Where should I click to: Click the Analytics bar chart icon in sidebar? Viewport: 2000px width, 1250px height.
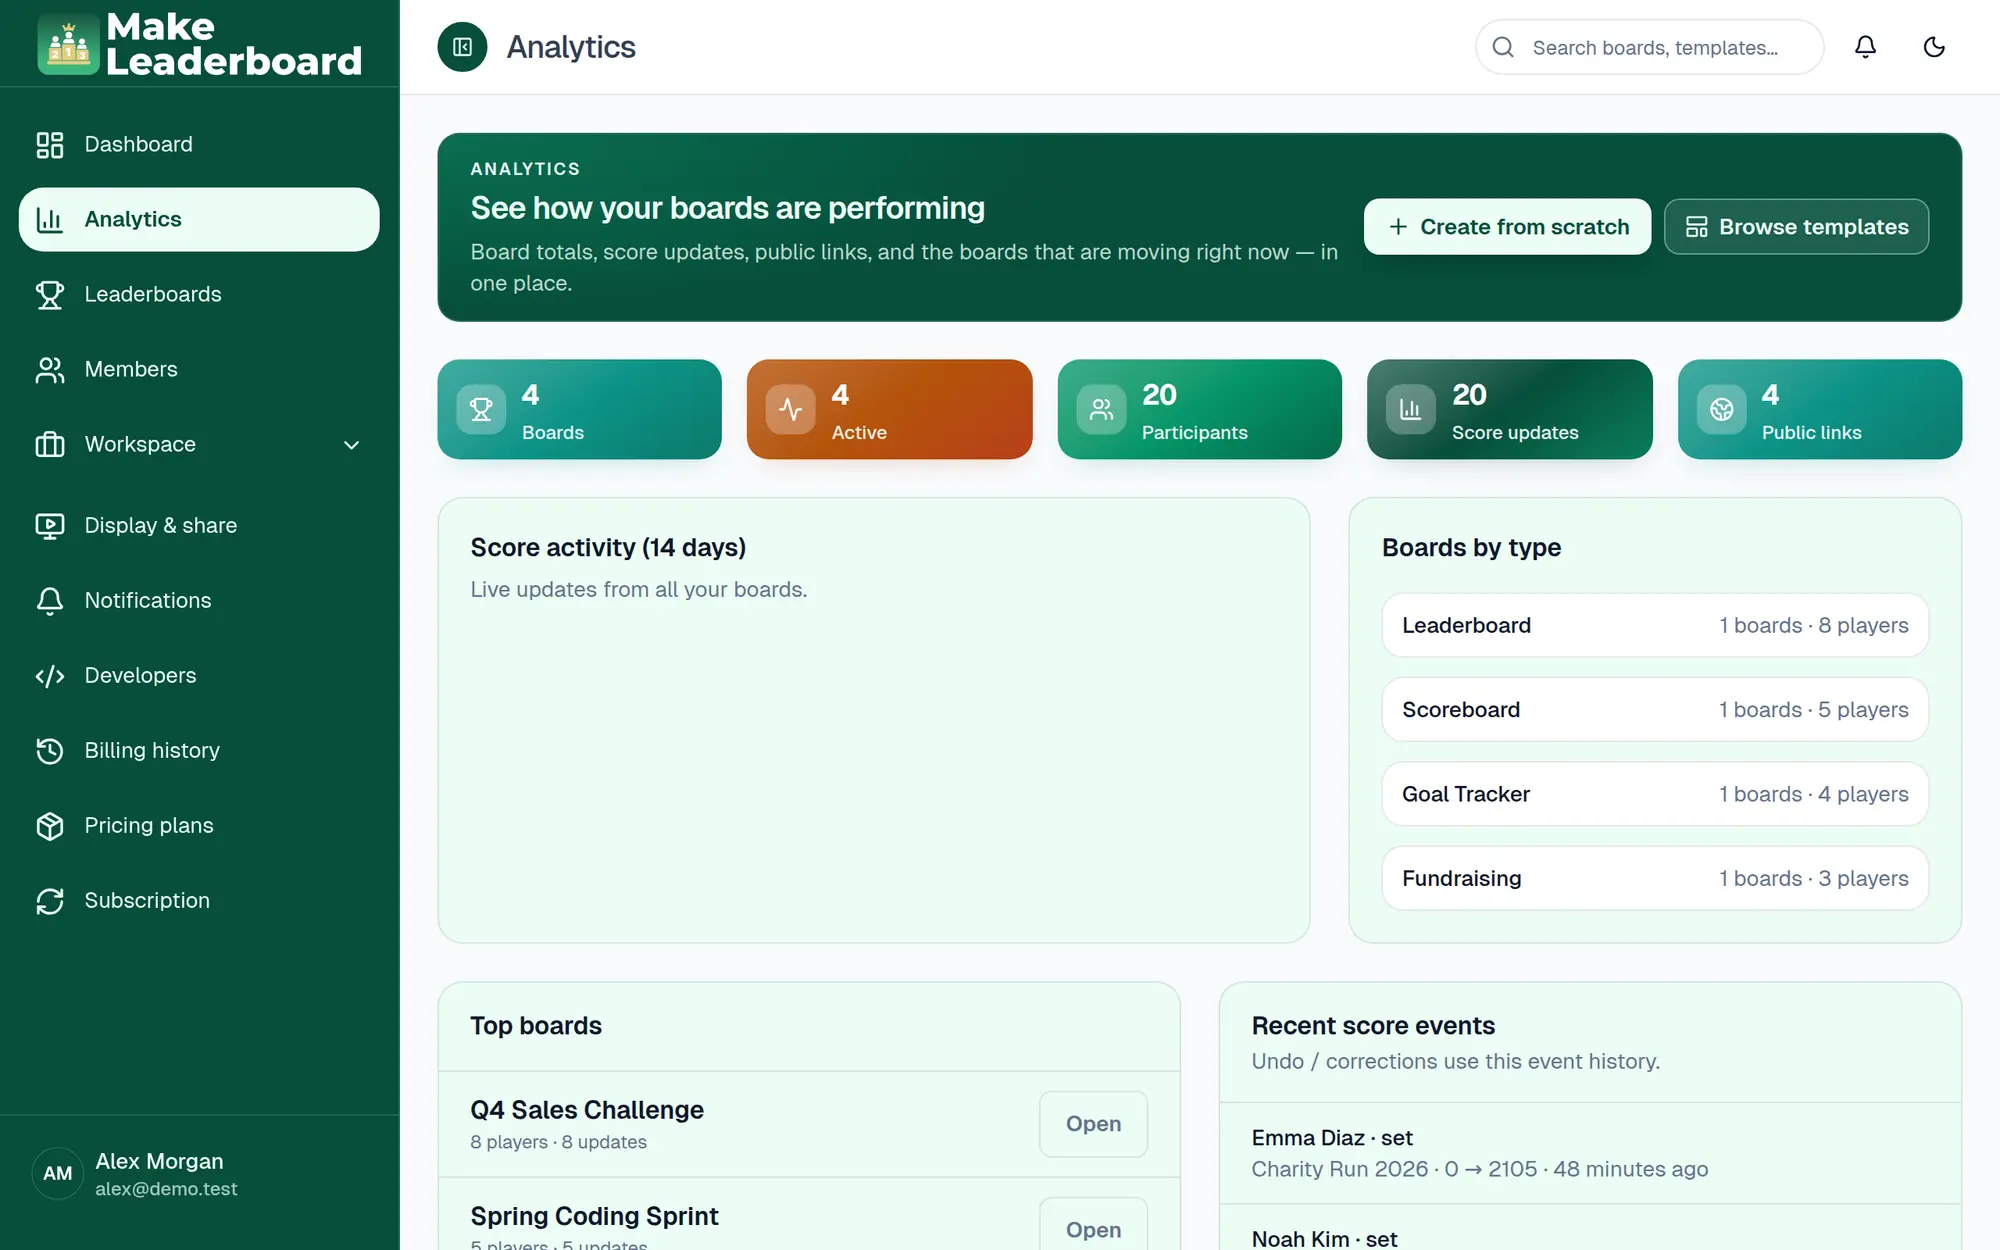[x=50, y=220]
